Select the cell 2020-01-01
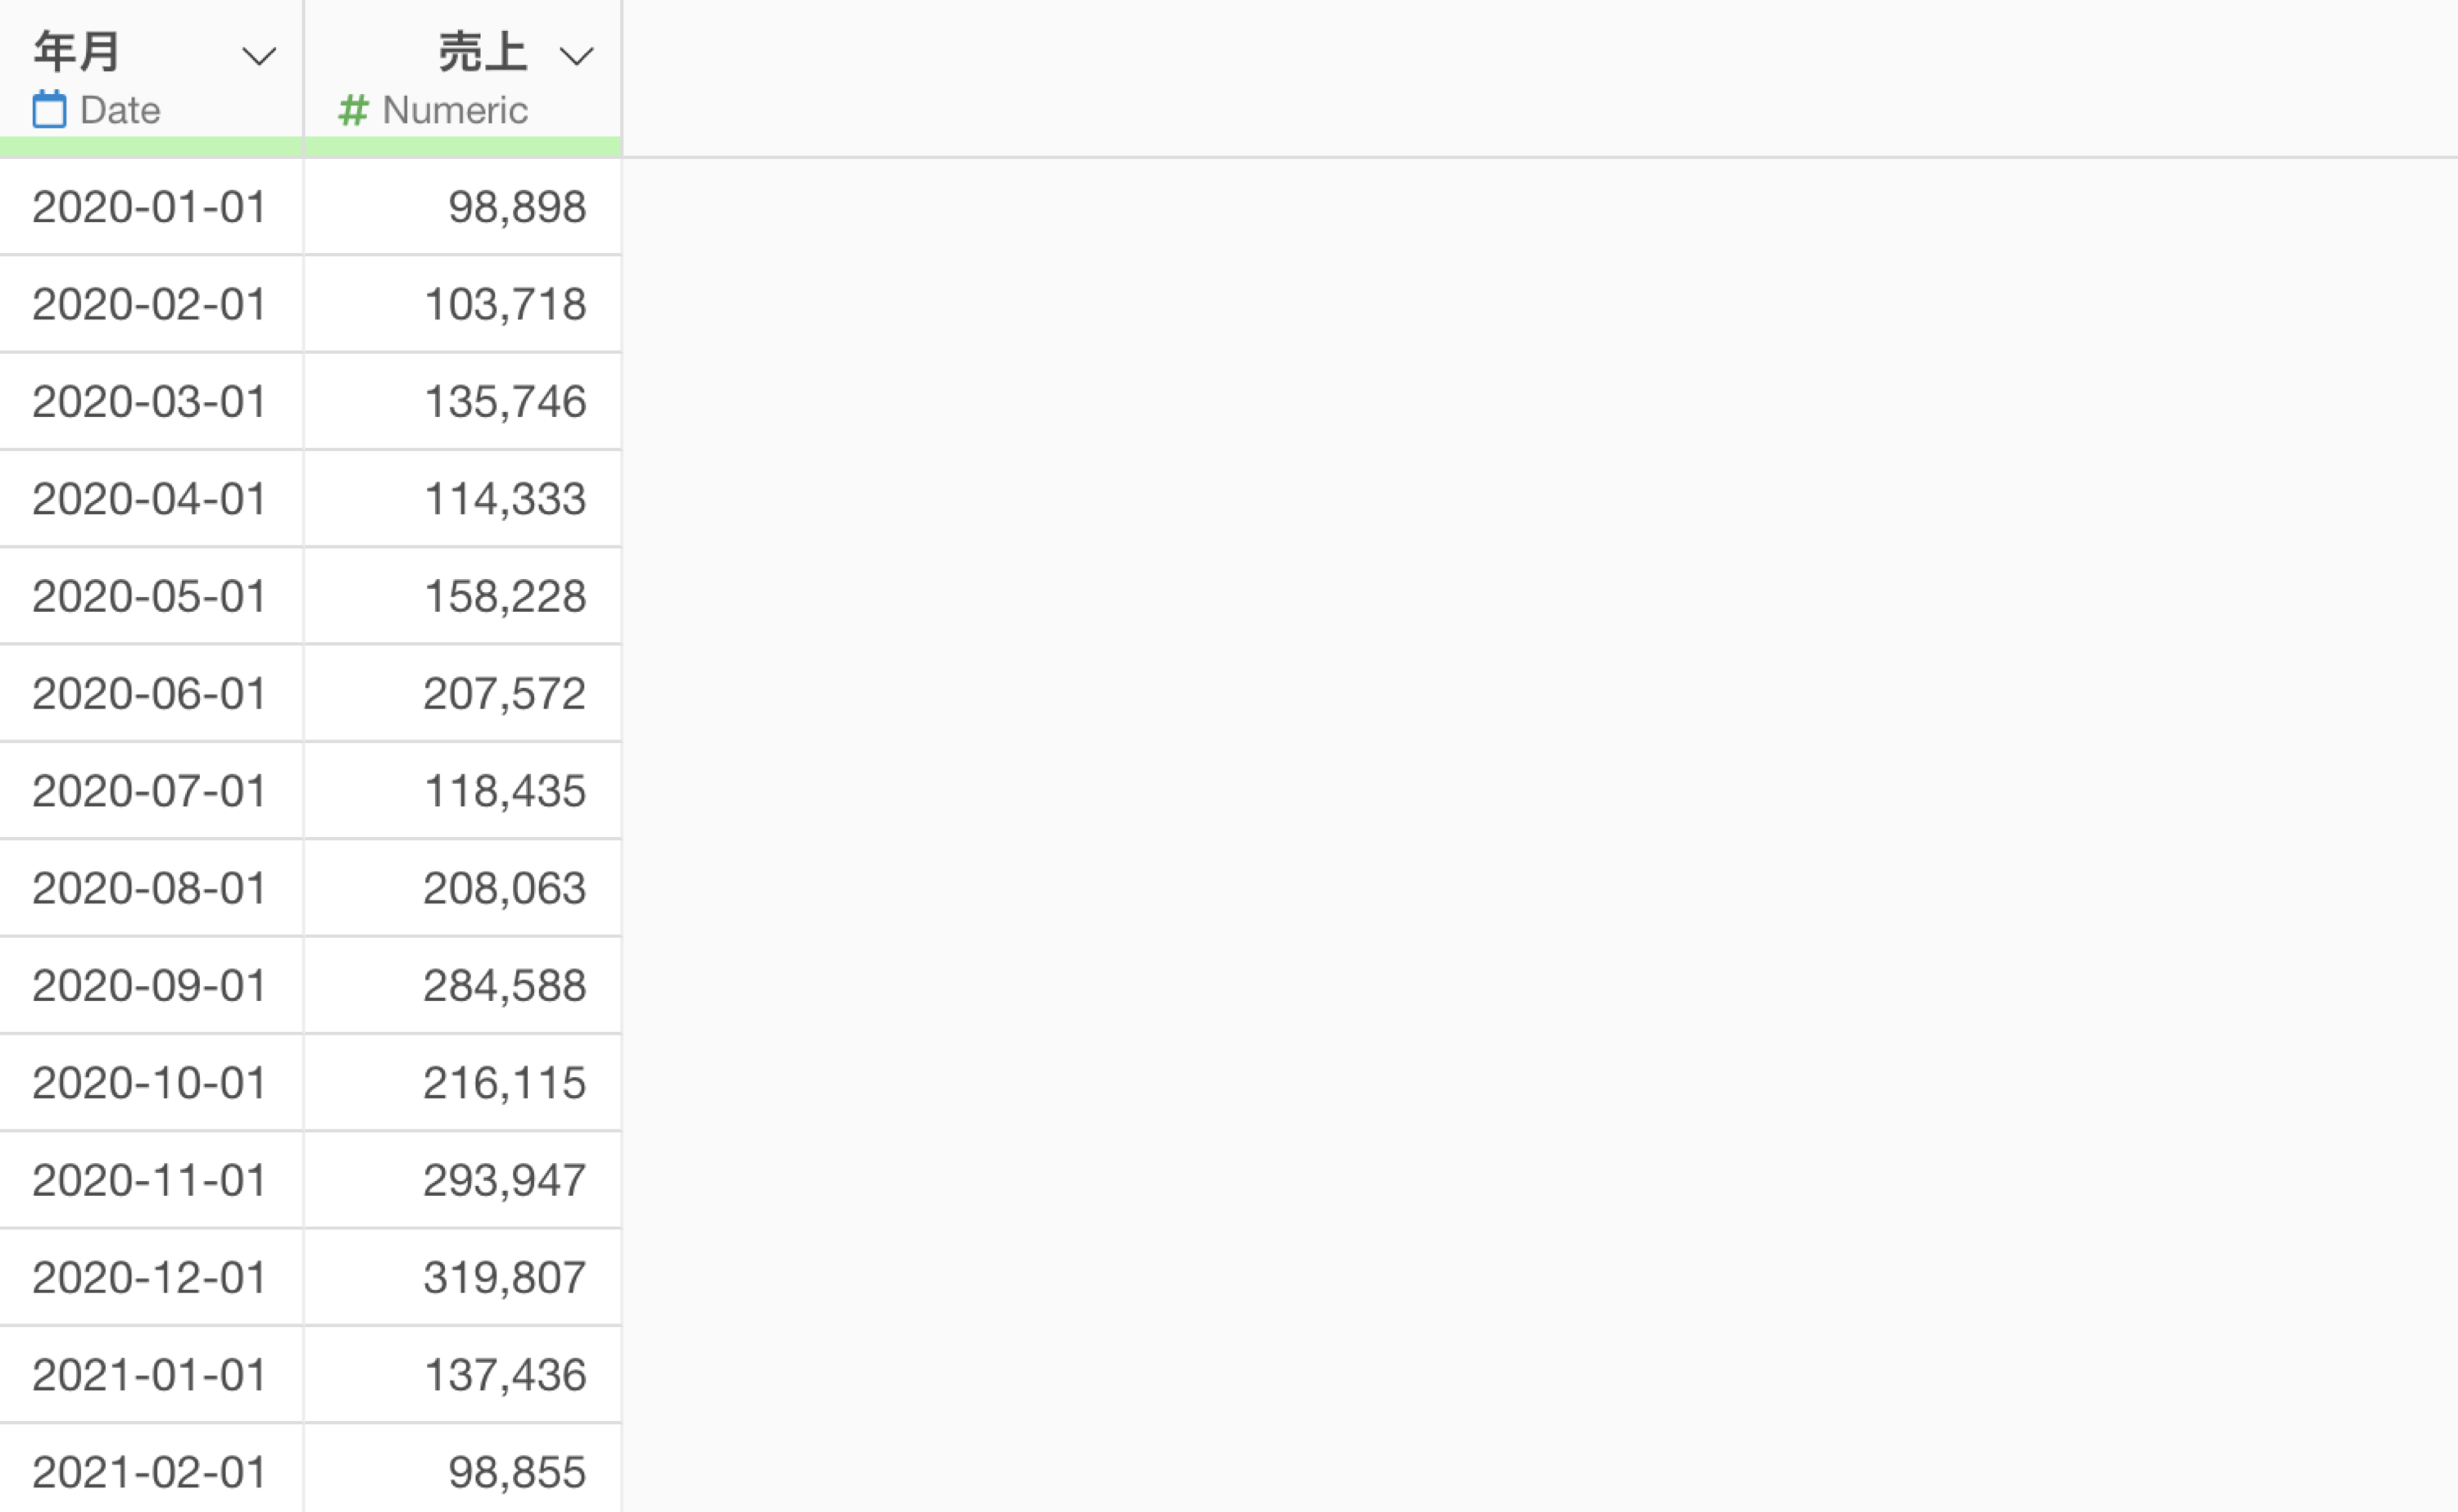This screenshot has width=2458, height=1512. 151,207
